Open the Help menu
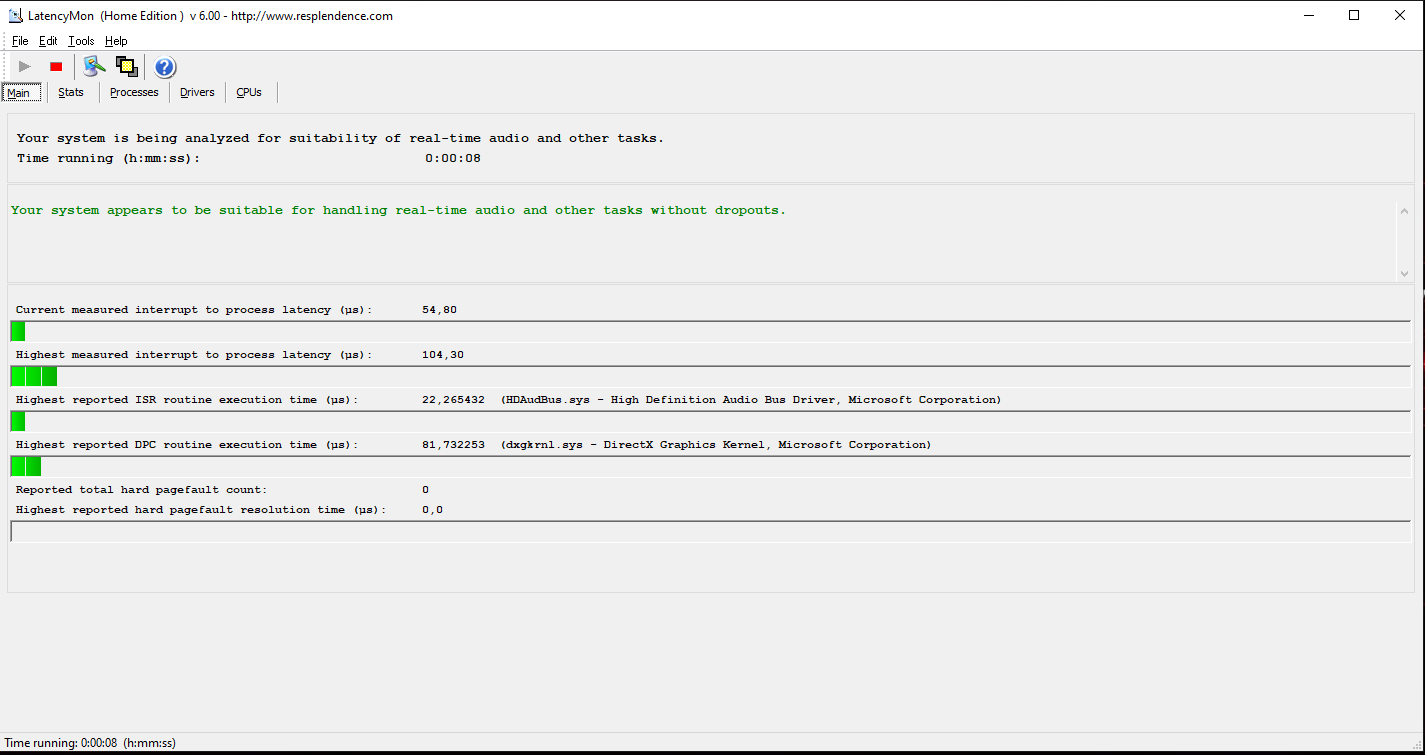Image resolution: width=1425 pixels, height=755 pixels. click(x=116, y=41)
